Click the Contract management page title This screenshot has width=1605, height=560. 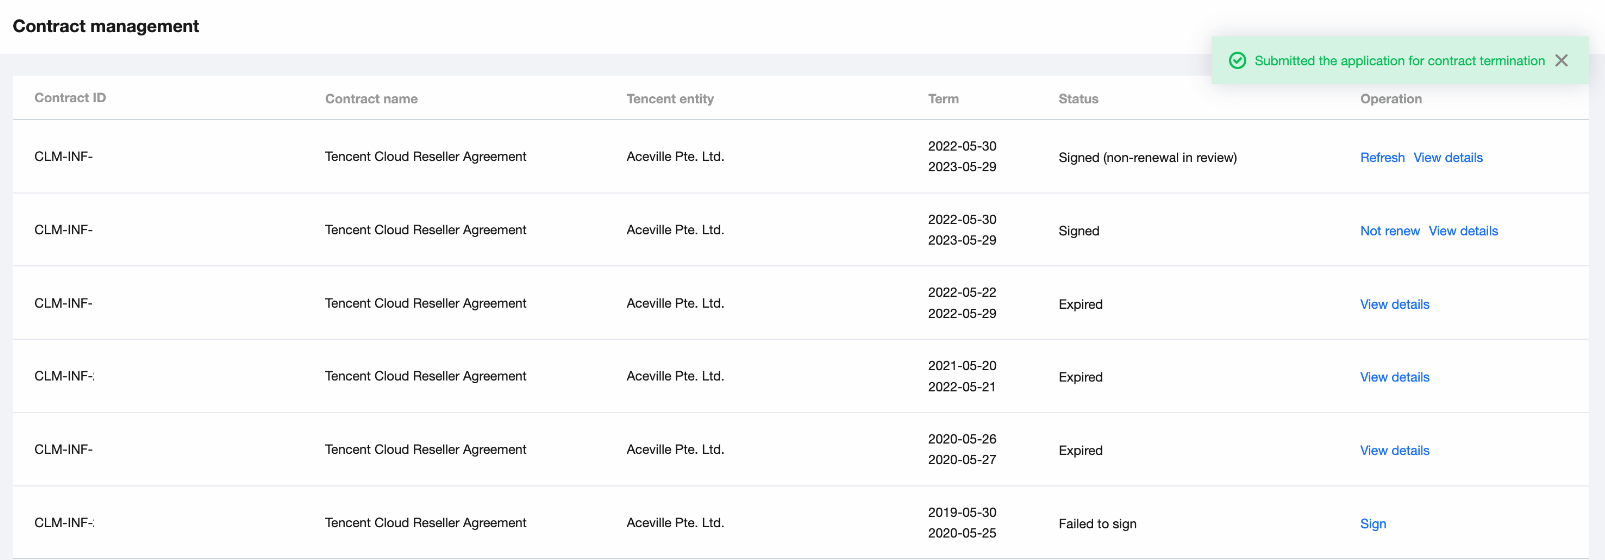[x=106, y=26]
